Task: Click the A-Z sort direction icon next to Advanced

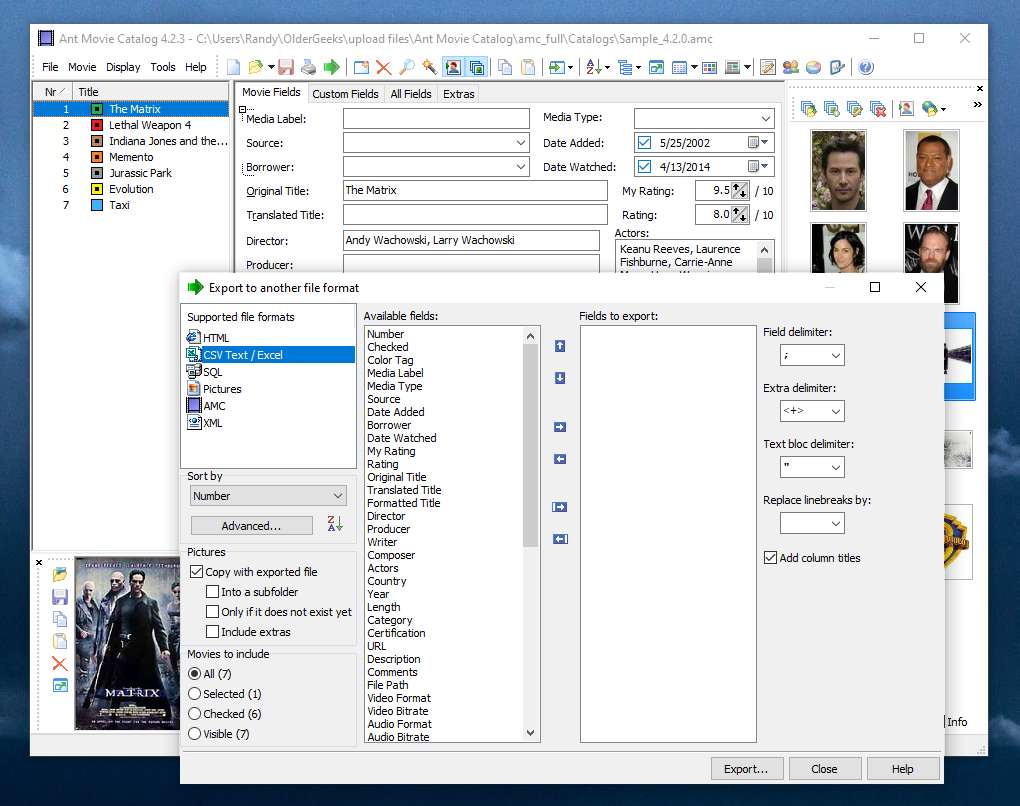Action: pyautogui.click(x=335, y=524)
